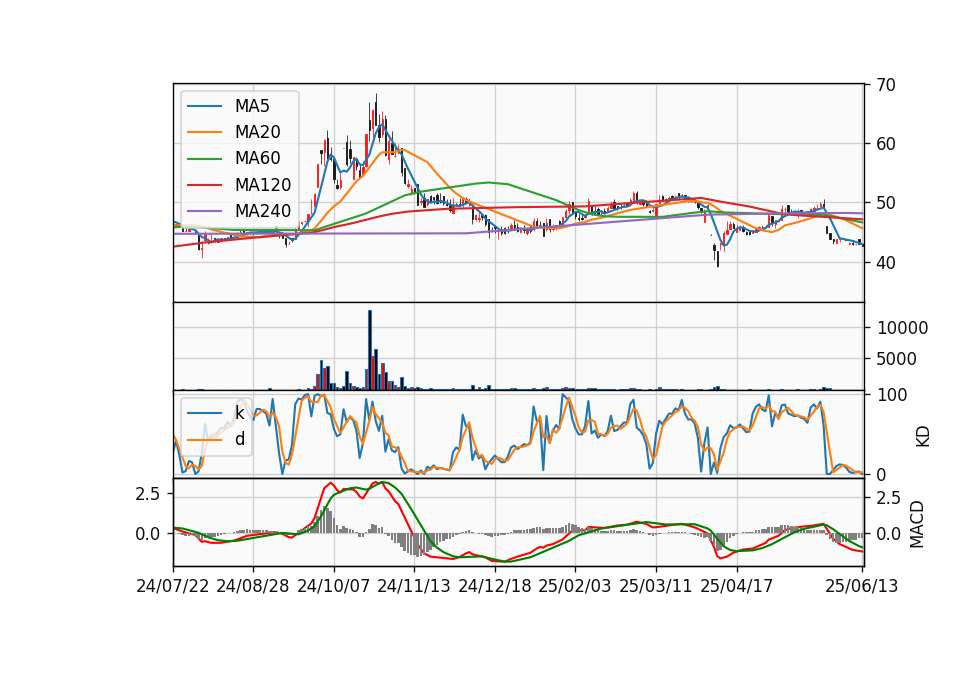960x690 pixels.
Task: Click the purple MA240 legend line sample
Action: click(x=204, y=212)
